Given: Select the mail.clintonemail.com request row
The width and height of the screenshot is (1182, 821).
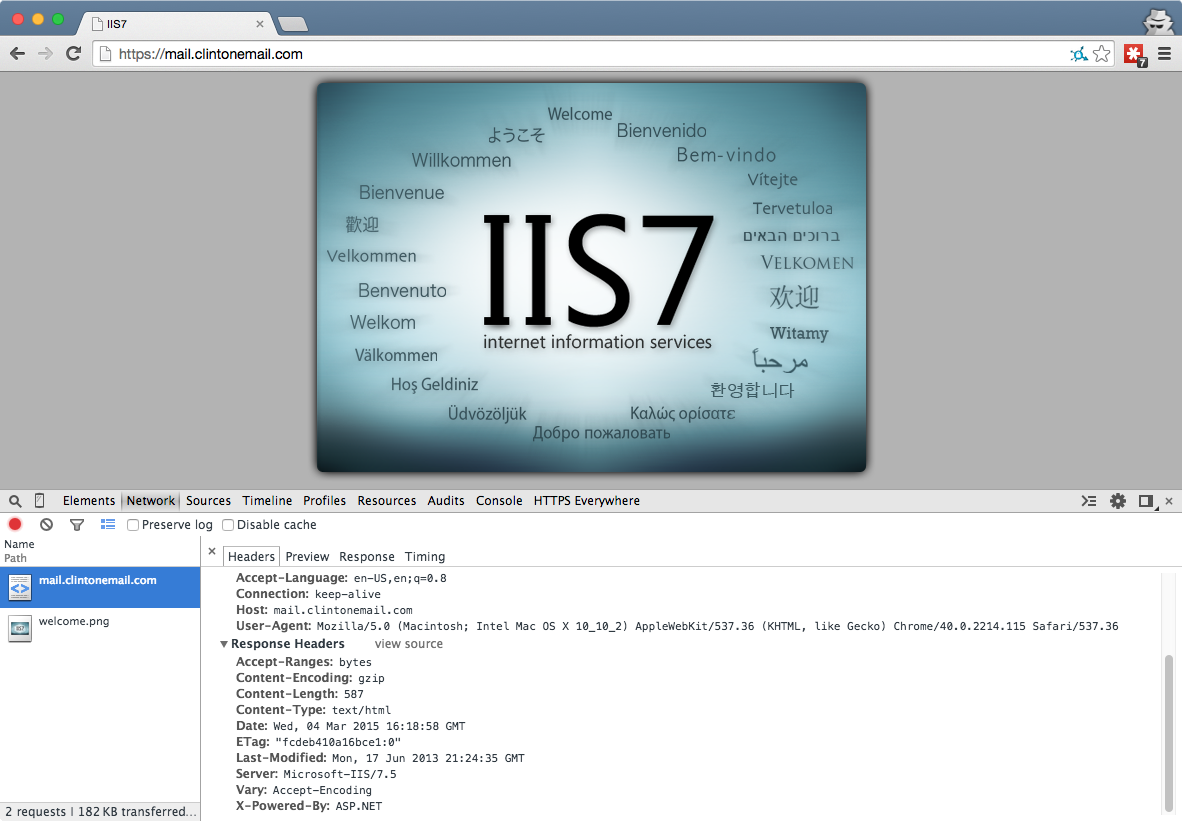Looking at the screenshot, I should click(x=100, y=587).
